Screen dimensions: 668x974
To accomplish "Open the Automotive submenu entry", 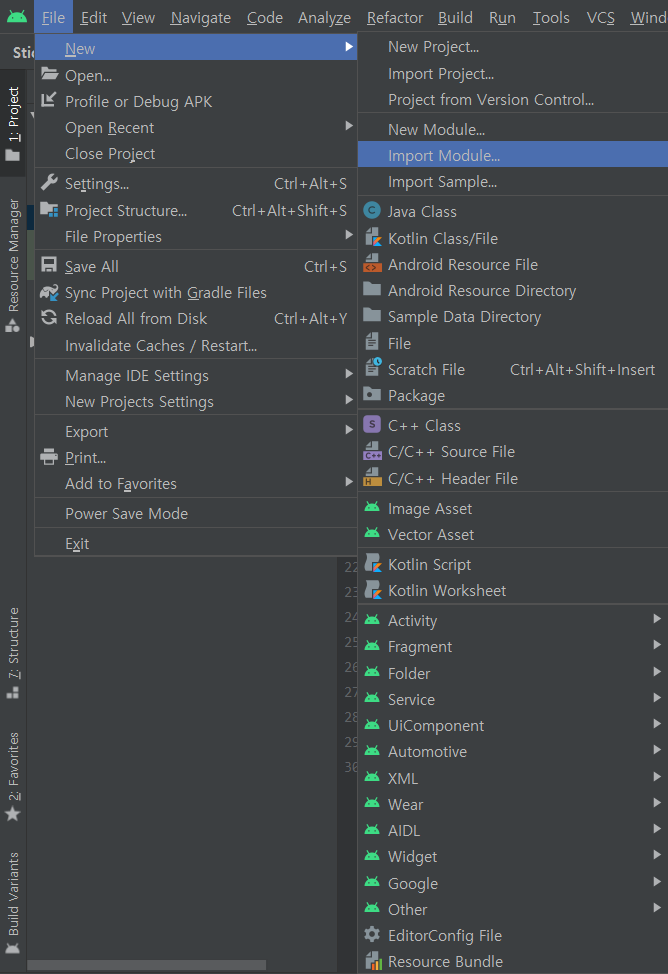I will tap(513, 752).
